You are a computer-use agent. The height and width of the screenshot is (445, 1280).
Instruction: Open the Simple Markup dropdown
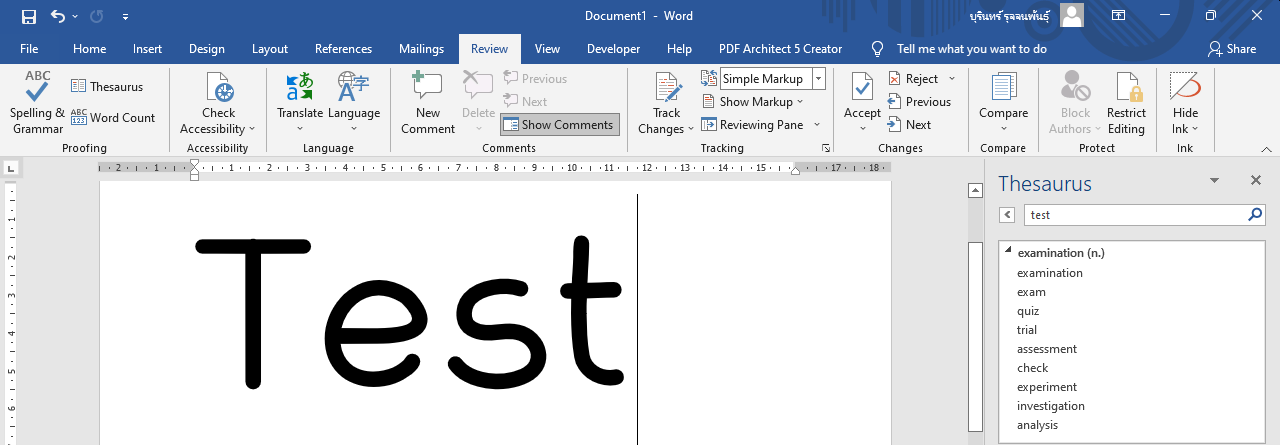coord(818,79)
